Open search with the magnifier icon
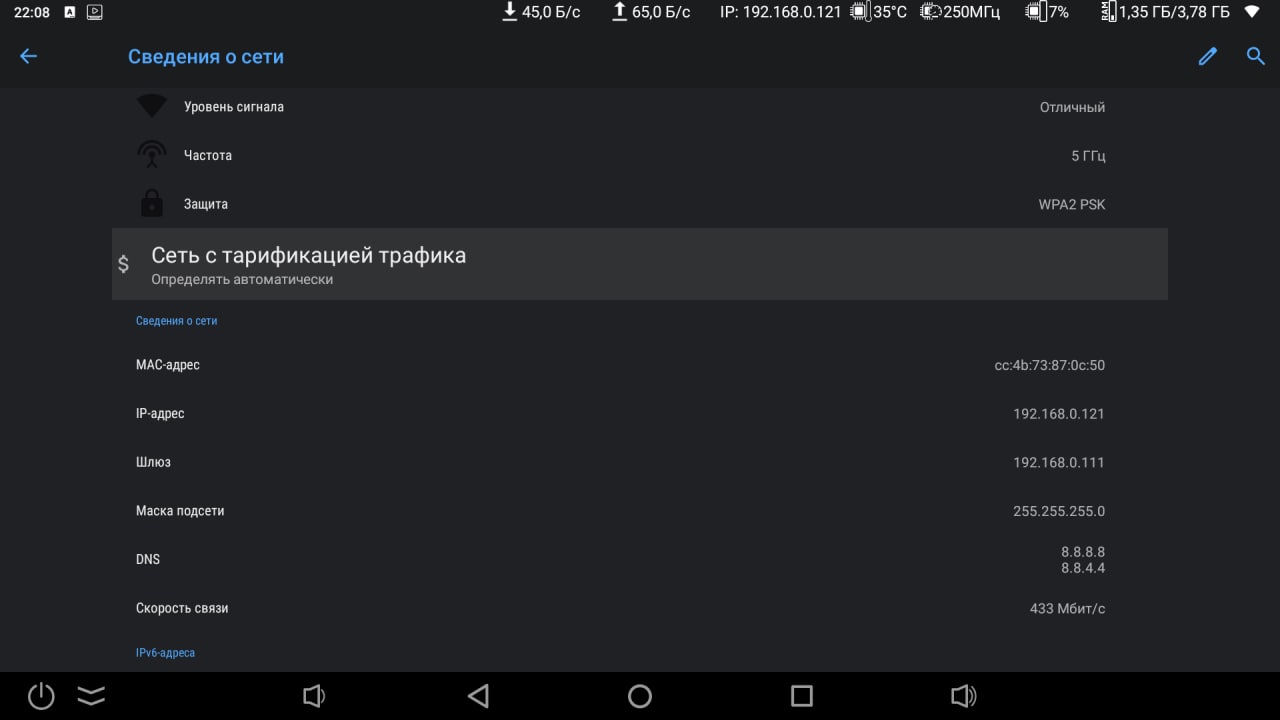 pyautogui.click(x=1256, y=56)
